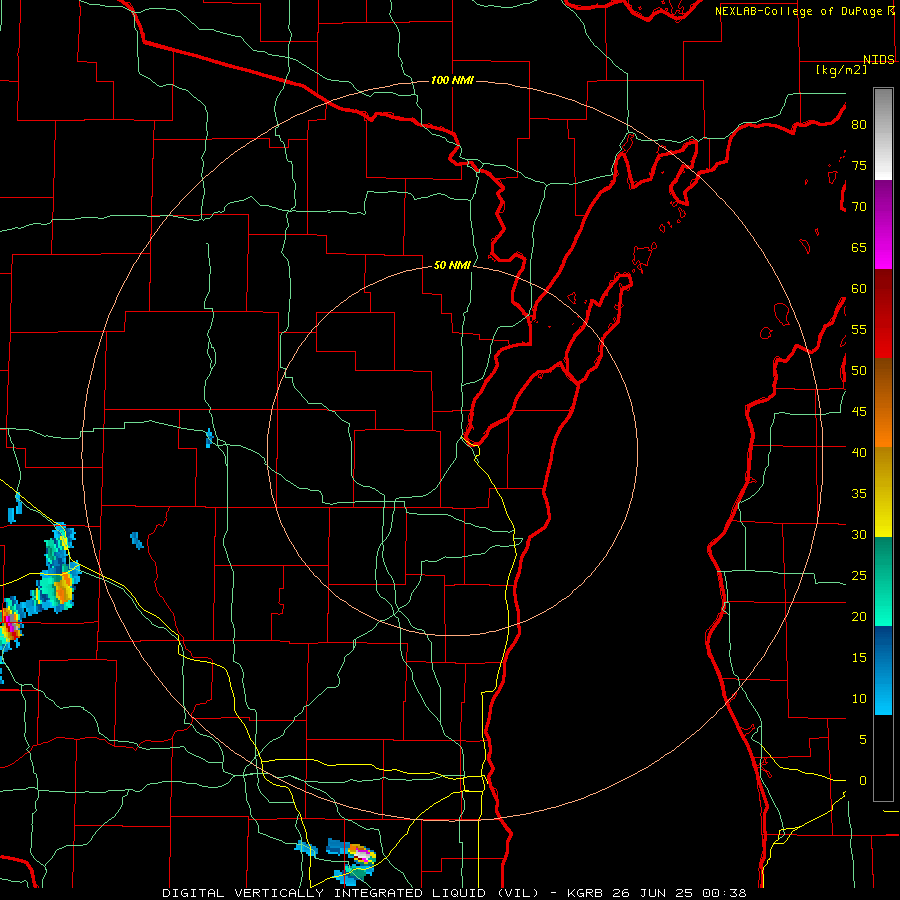Viewport: 900px width, 900px height.
Task: Click the 26 JUN 25 date stamp
Action: pyautogui.click(x=653, y=893)
